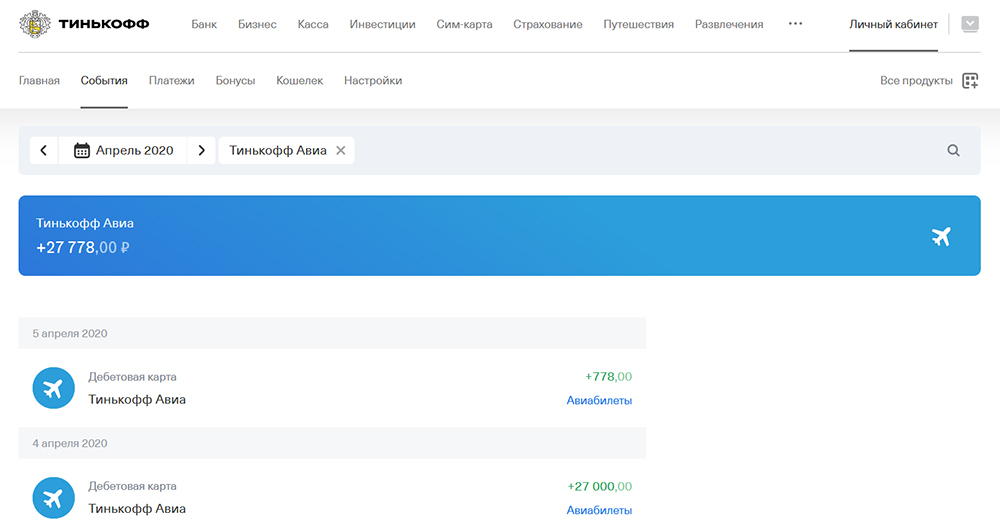The image size is (1000, 532).
Task: Select Сим-карта in the header
Action: pyautogui.click(x=464, y=24)
